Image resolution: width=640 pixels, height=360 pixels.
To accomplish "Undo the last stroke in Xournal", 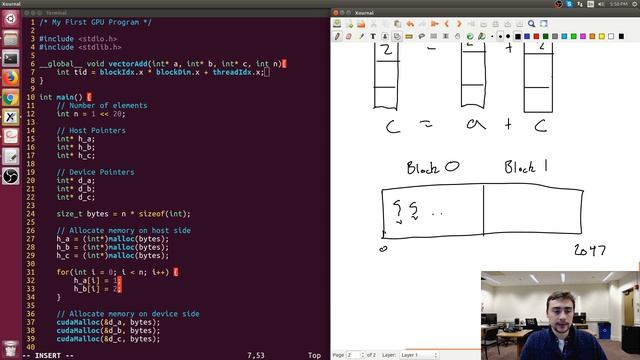I will 410,24.
